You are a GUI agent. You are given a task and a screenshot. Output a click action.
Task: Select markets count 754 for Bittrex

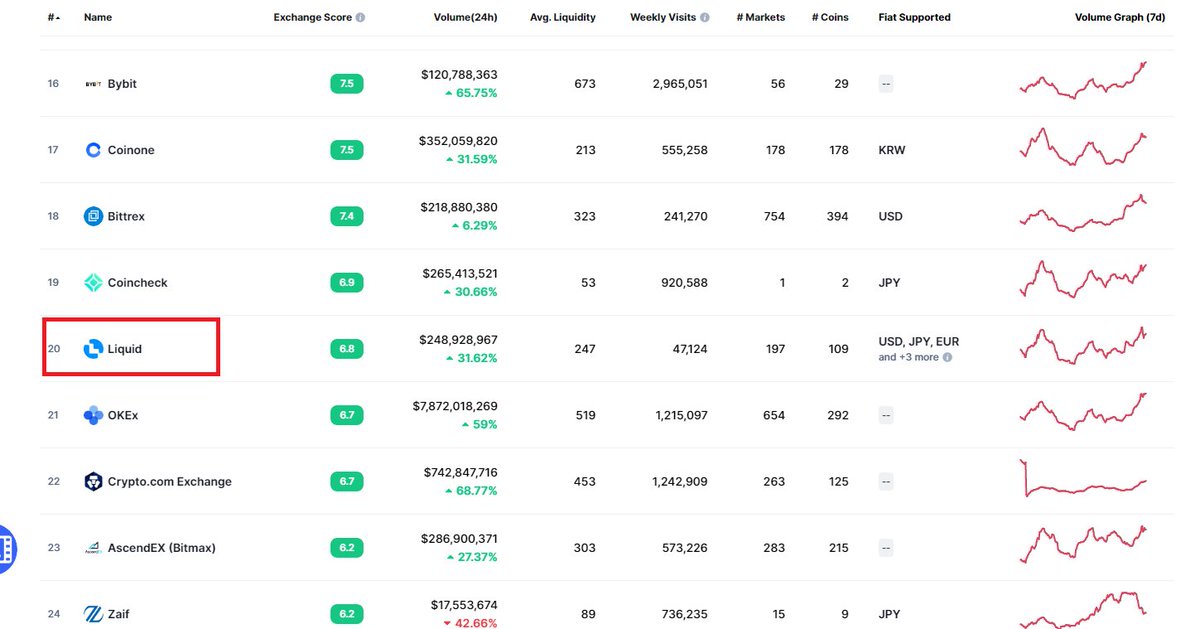coord(774,216)
